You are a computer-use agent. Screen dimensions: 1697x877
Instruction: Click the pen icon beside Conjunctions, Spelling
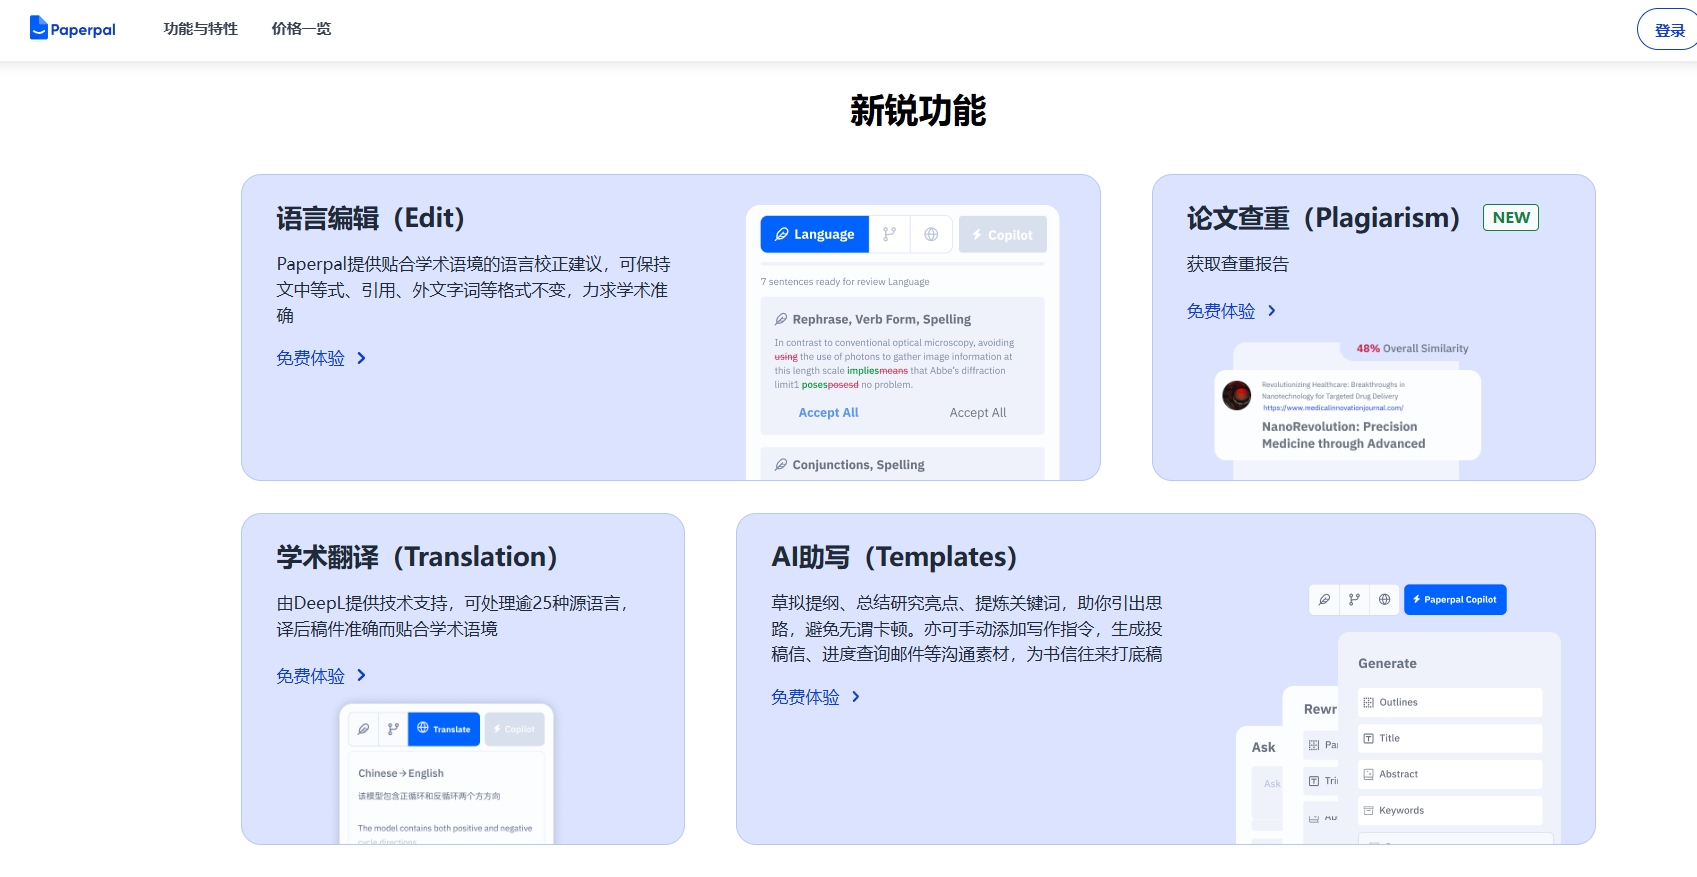pos(781,465)
